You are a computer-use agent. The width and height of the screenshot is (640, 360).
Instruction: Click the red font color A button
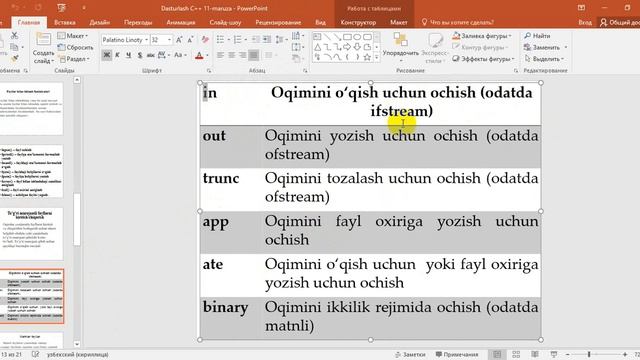199,56
